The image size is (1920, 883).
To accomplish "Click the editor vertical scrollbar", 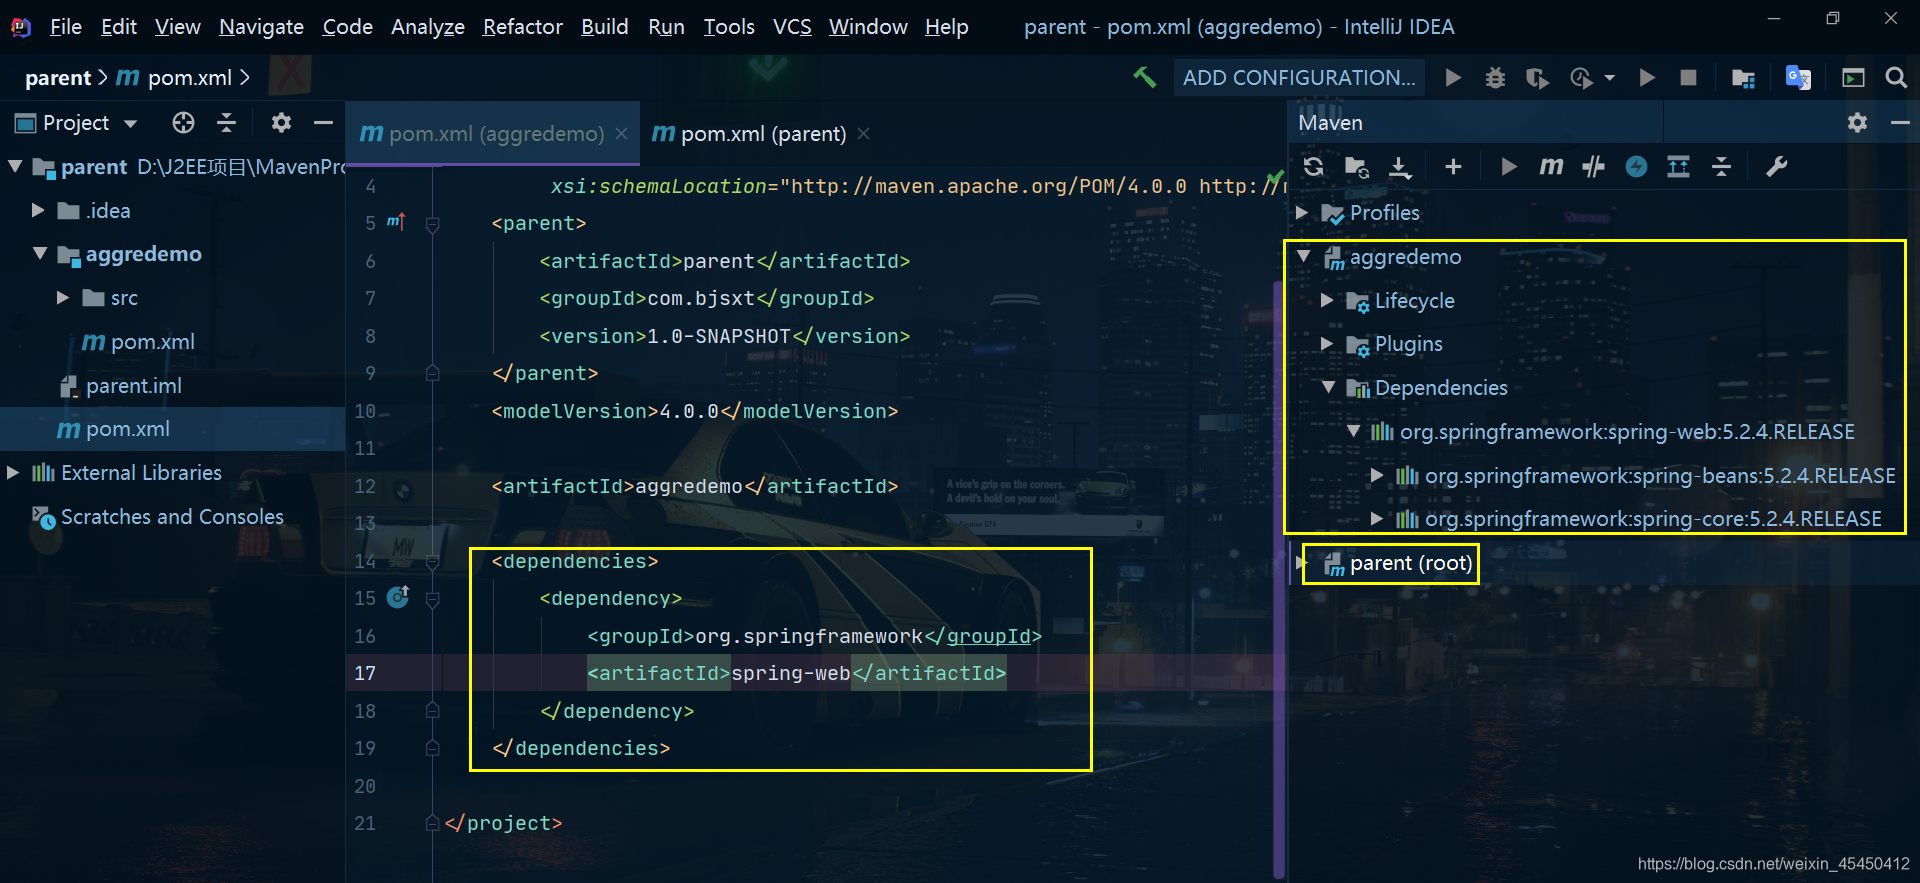I will click(1278, 580).
